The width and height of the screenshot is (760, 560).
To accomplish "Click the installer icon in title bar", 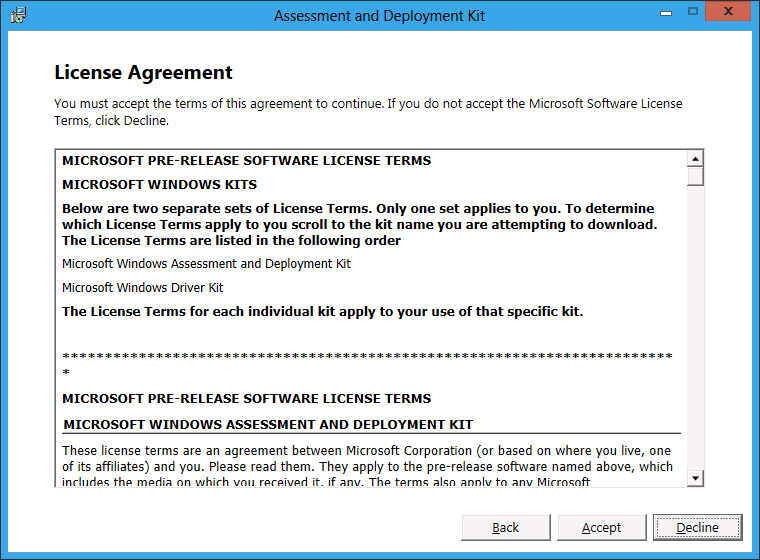I will click(18, 15).
